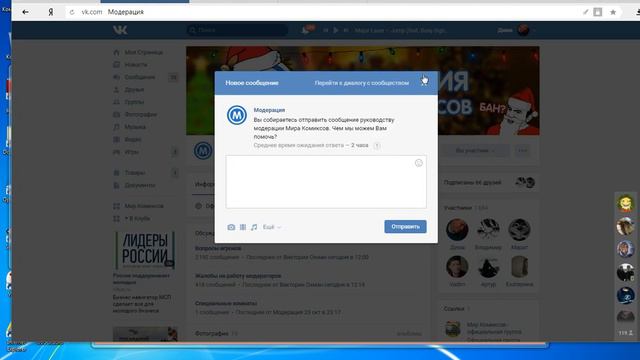The image size is (640, 360).
Task: Open Группы in left menu
Action: (134, 102)
